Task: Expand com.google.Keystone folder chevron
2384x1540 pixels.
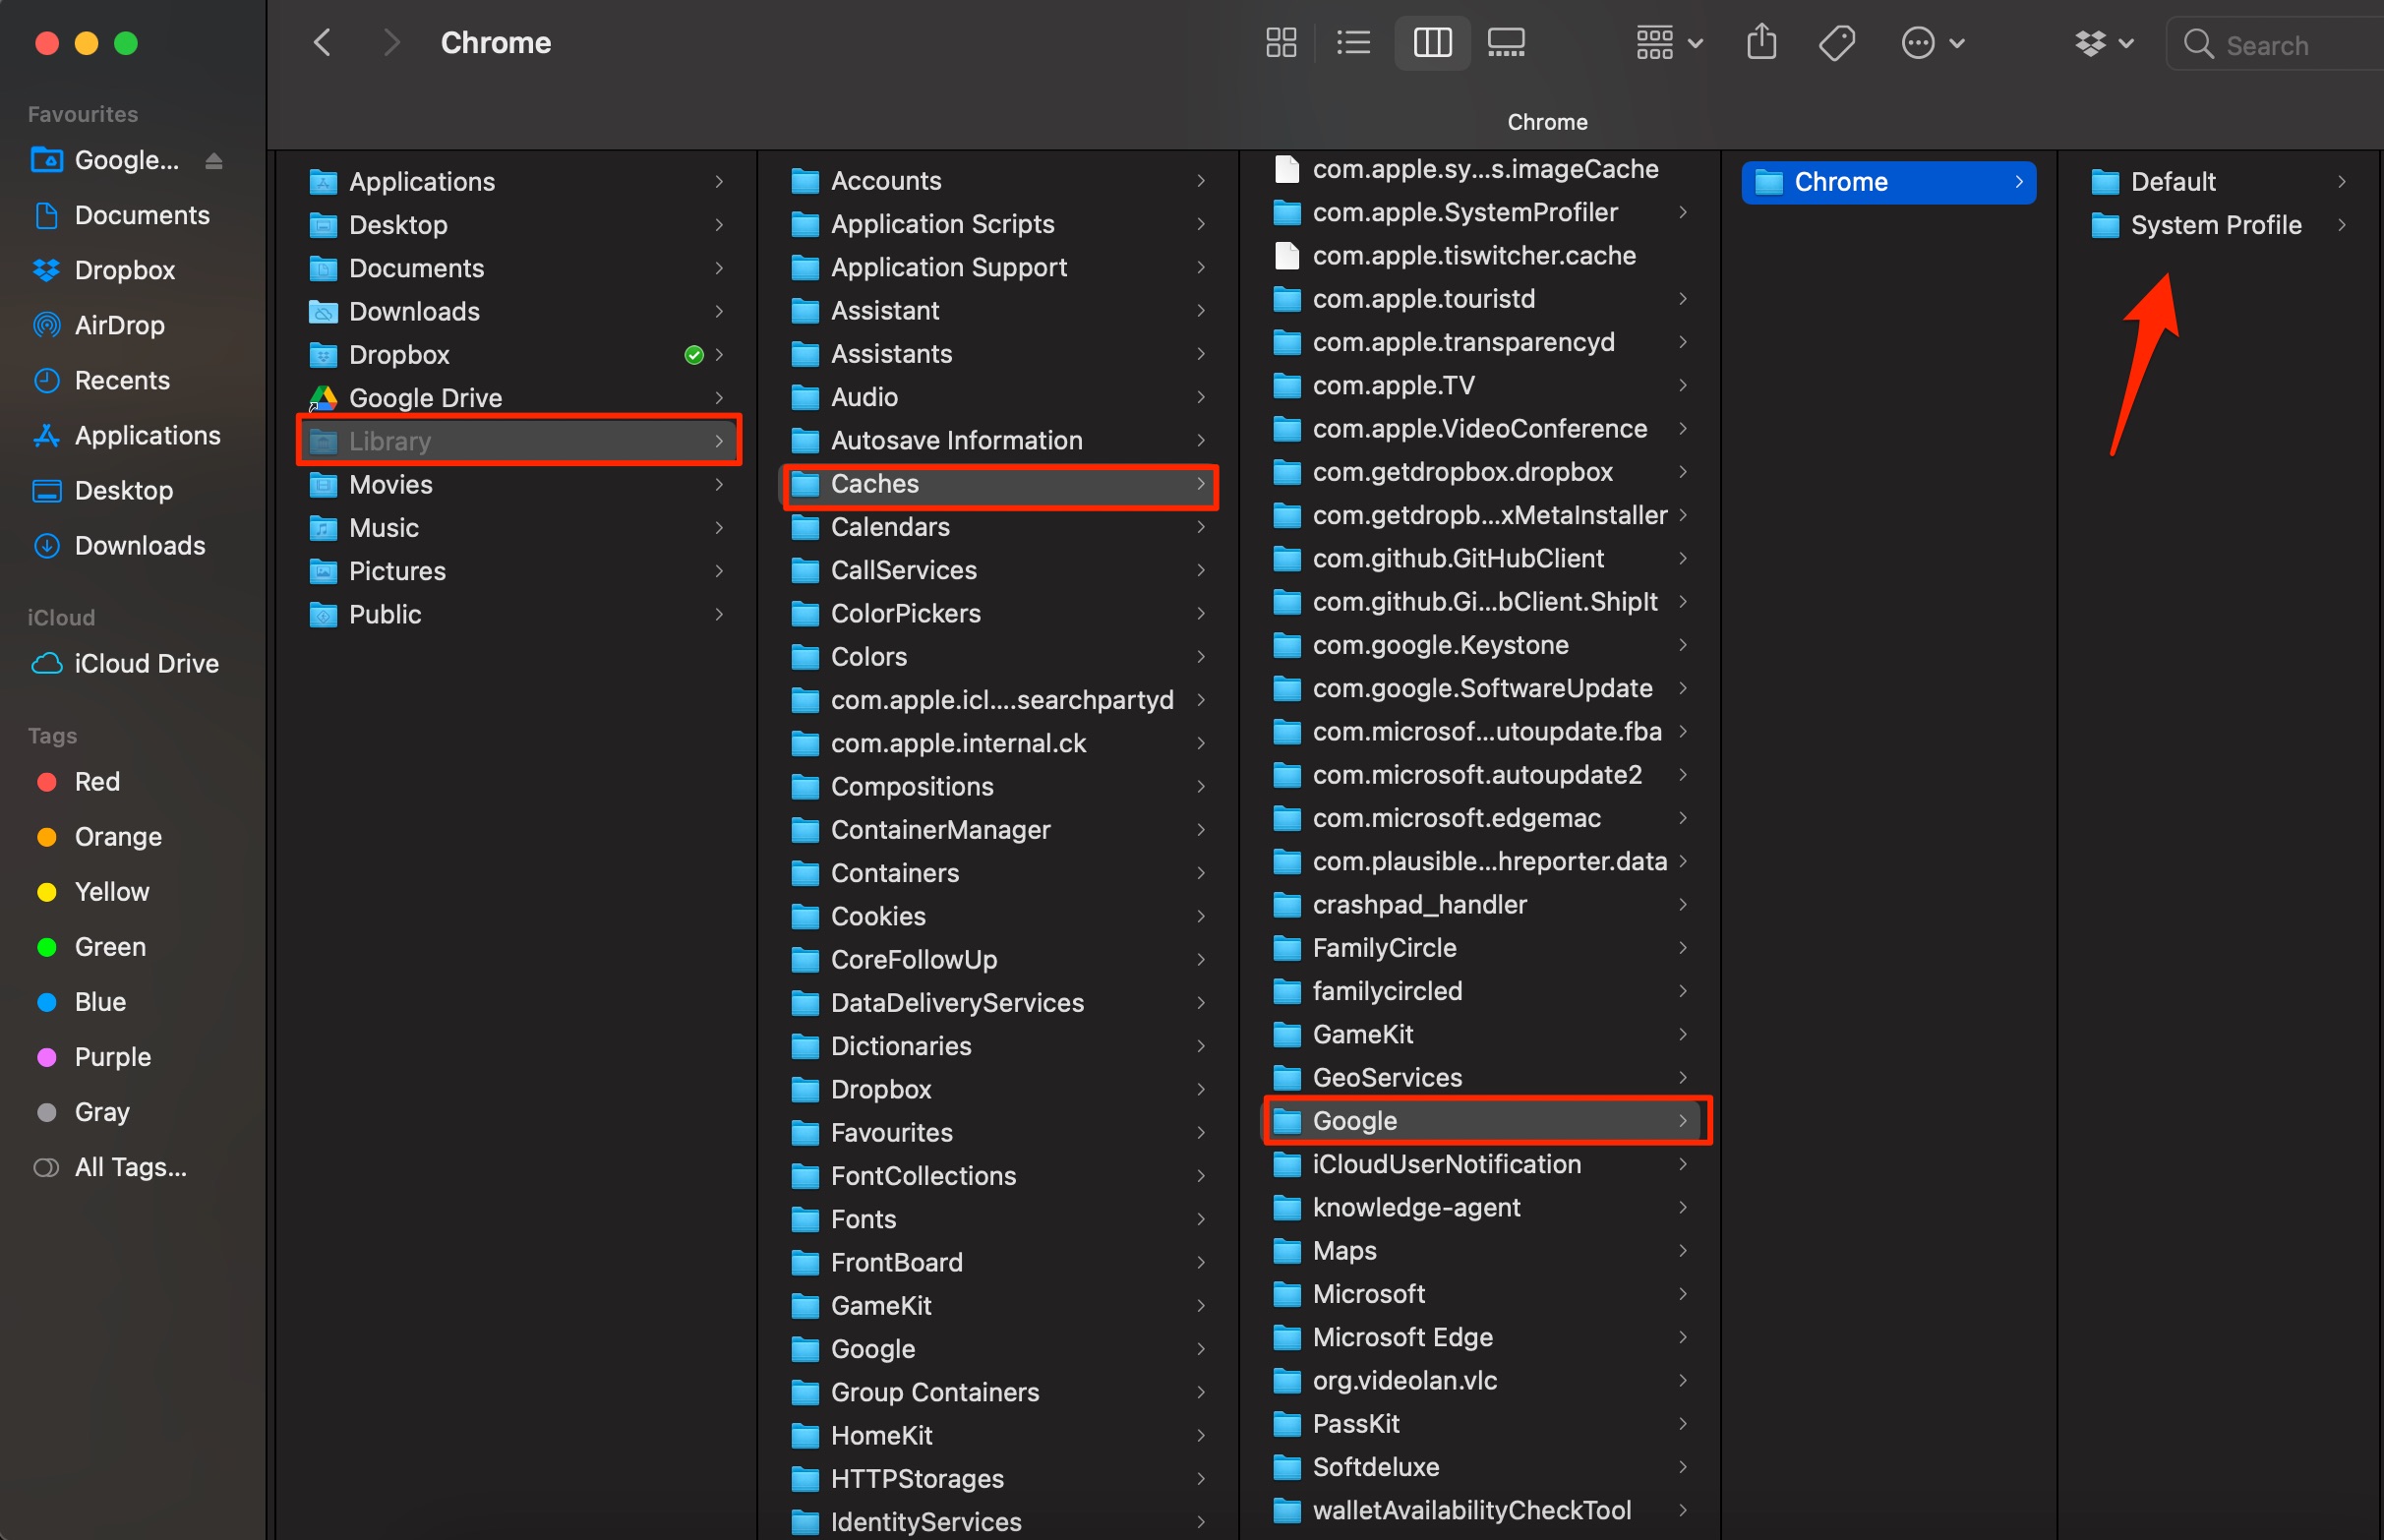Action: 1682,645
